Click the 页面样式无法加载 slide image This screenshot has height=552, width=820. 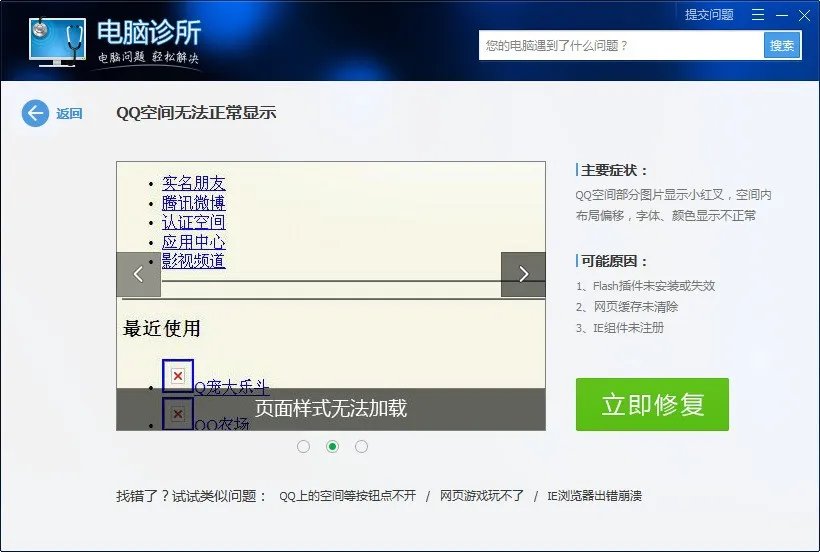click(331, 296)
